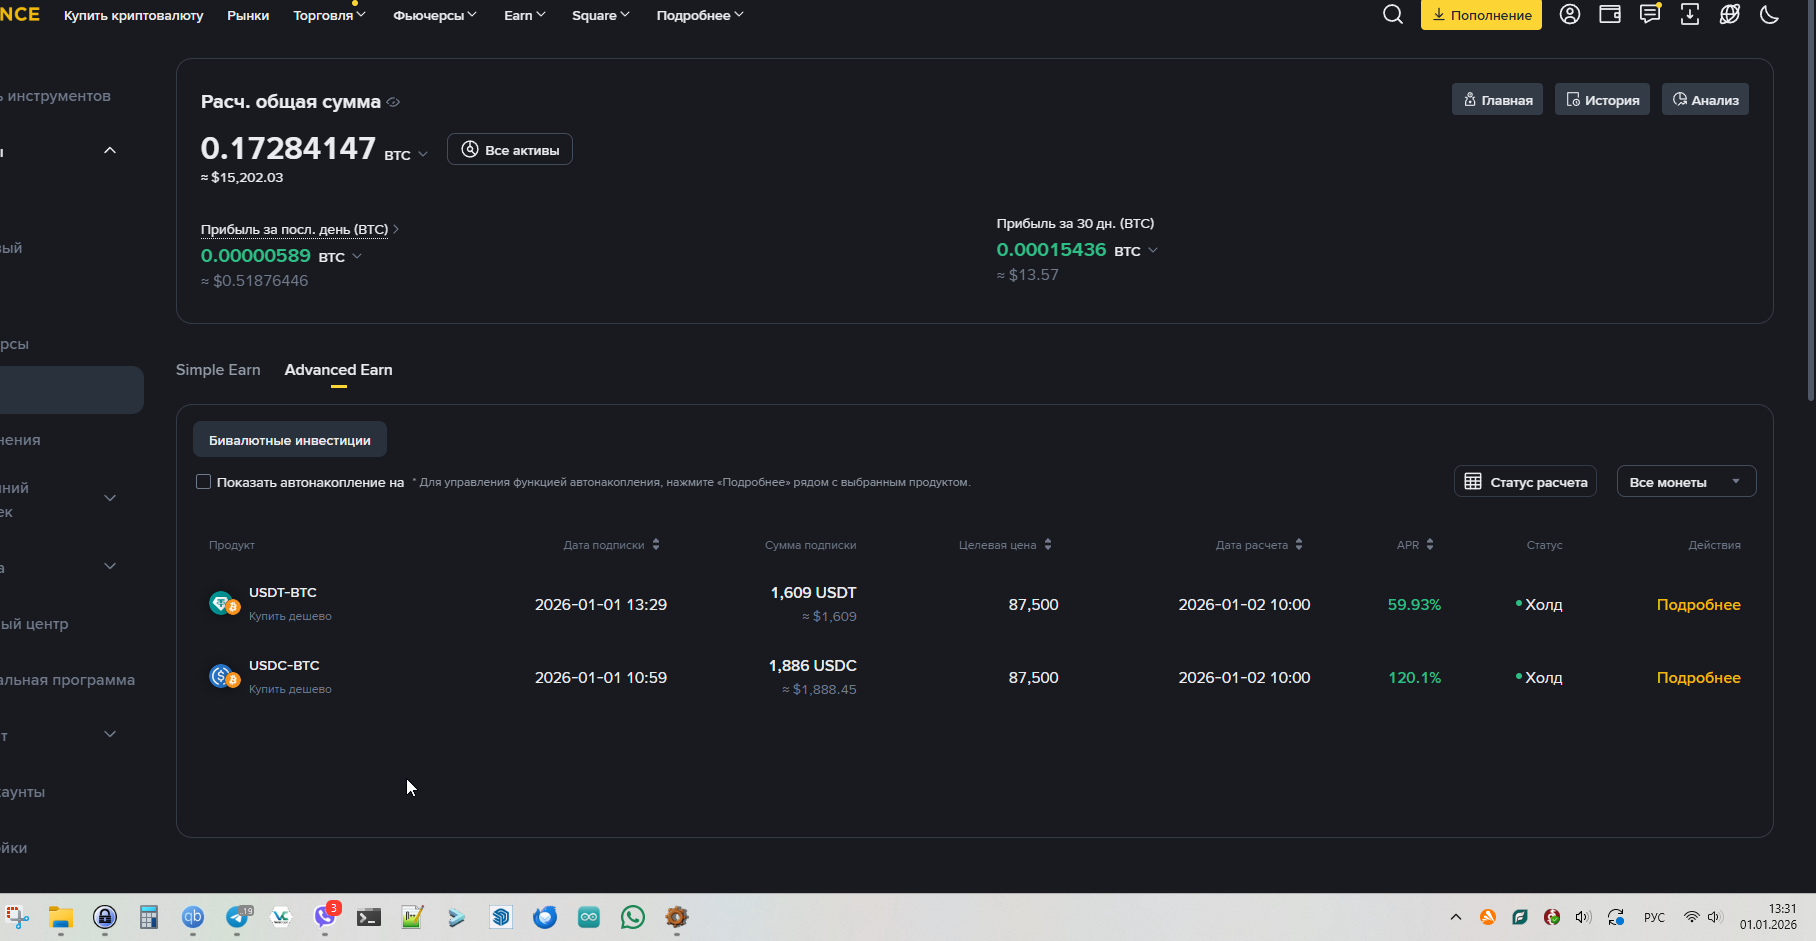Enable the show auto-compound checkbox
The height and width of the screenshot is (941, 1816).
click(204, 482)
